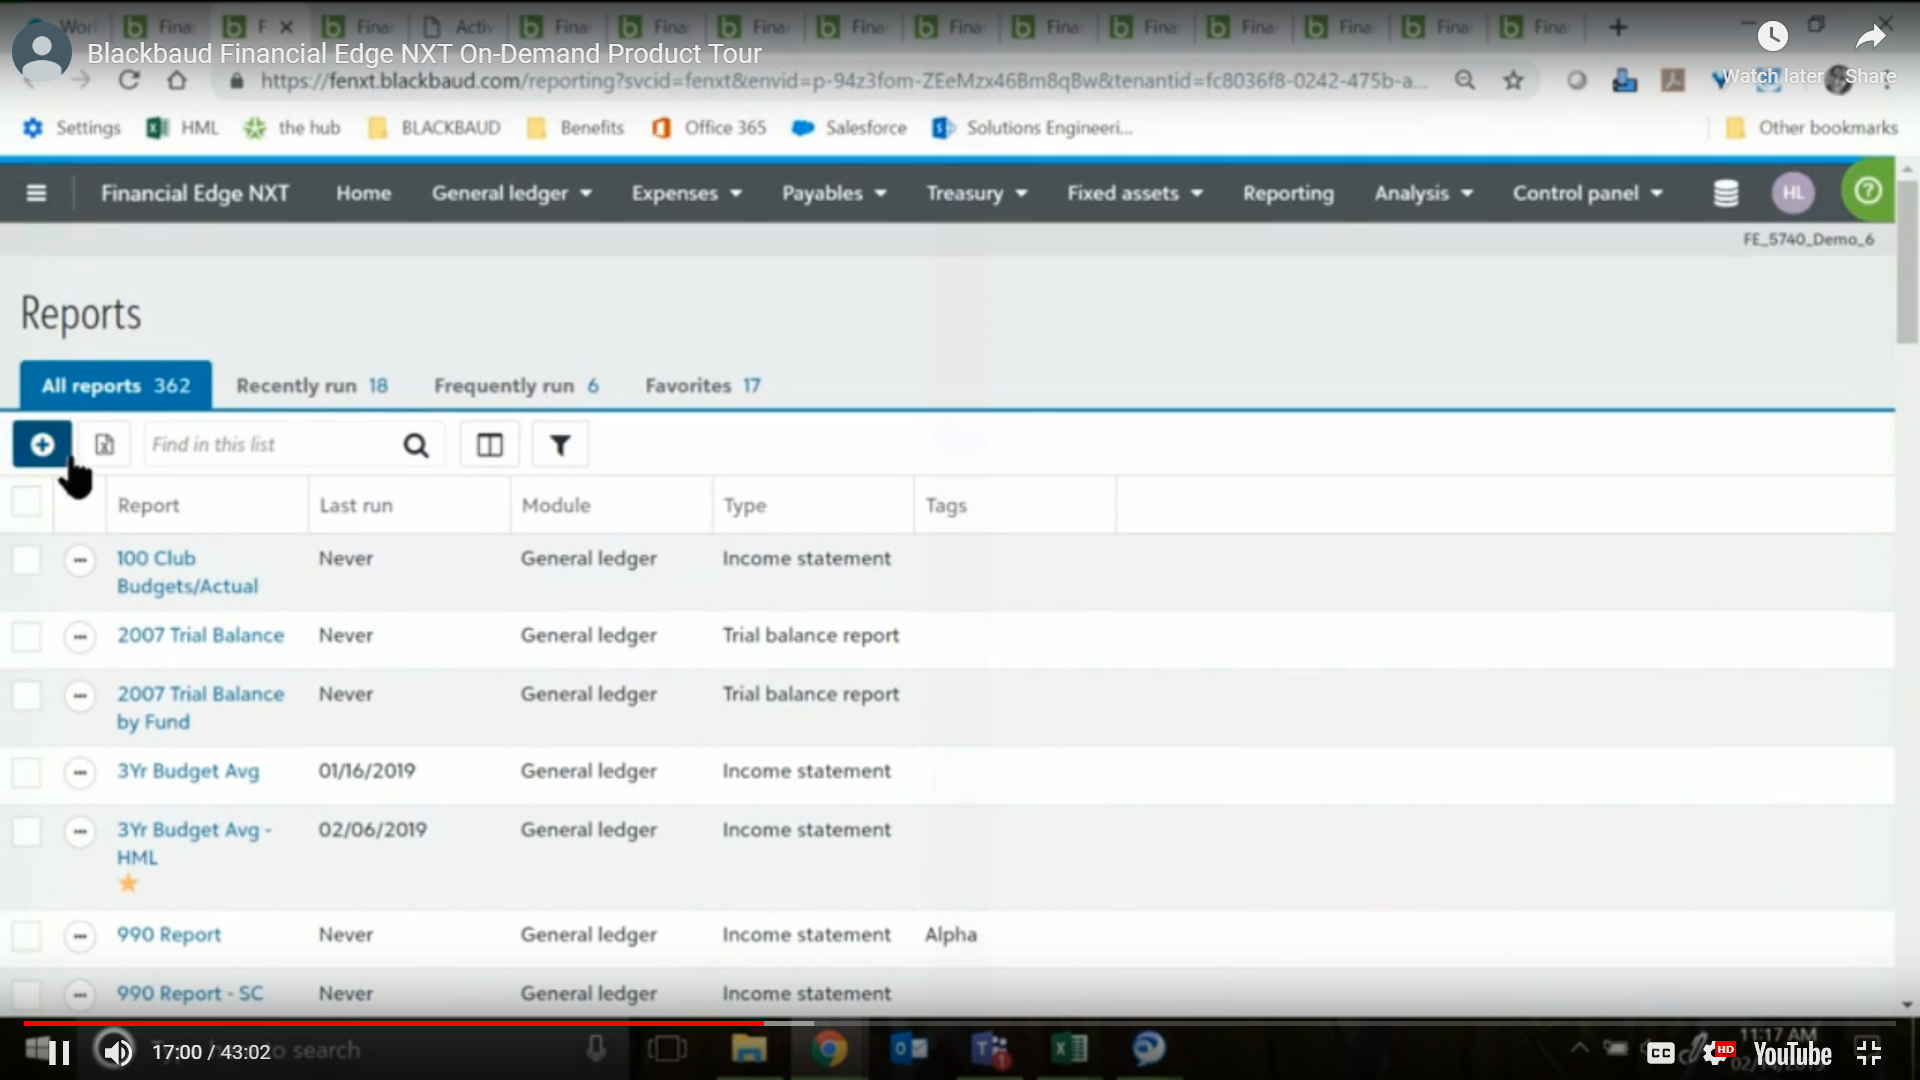The height and width of the screenshot is (1080, 1920).
Task: Switch to the Favorites tab
Action: tap(702, 386)
